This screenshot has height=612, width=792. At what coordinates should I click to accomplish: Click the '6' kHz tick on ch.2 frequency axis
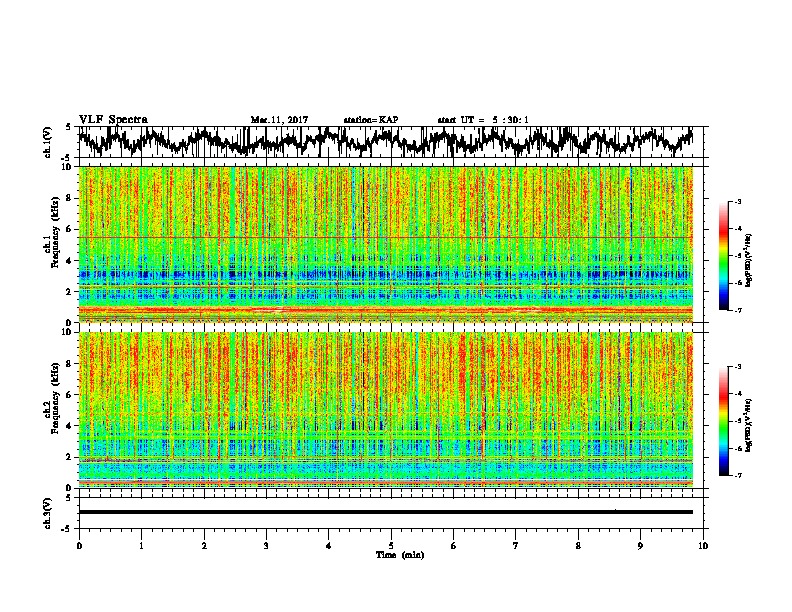(x=70, y=395)
